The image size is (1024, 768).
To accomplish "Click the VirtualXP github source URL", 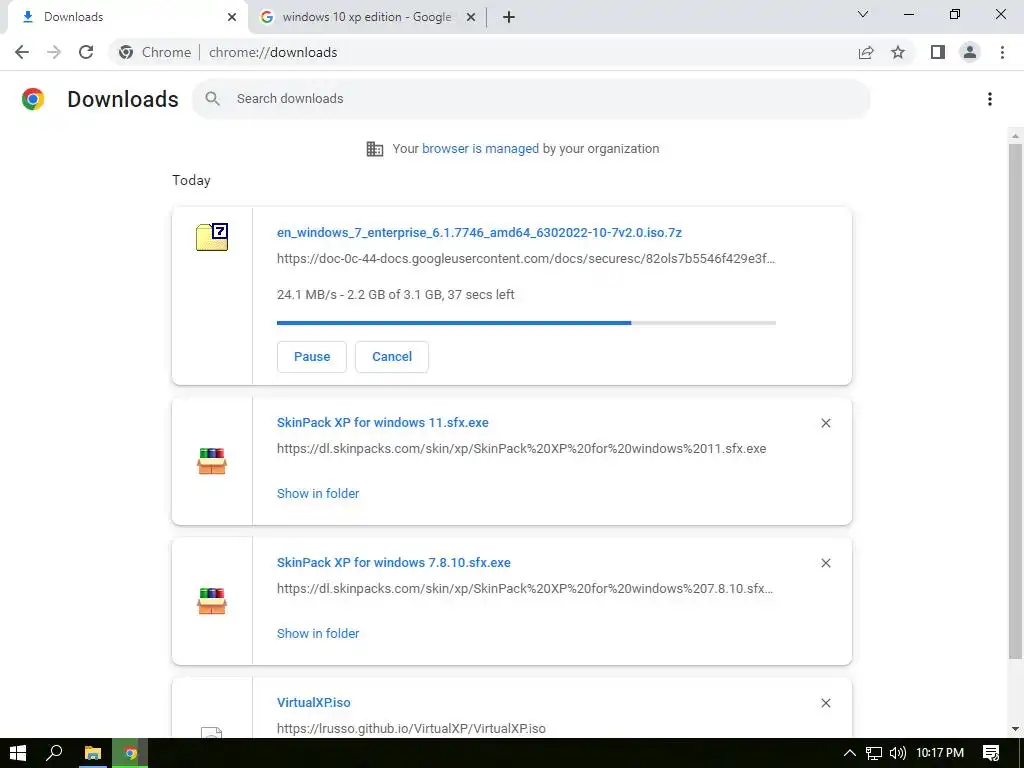I will pyautogui.click(x=411, y=728).
